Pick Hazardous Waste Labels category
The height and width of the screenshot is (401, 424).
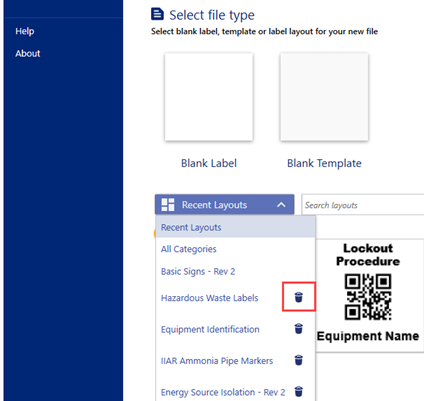[x=210, y=298]
